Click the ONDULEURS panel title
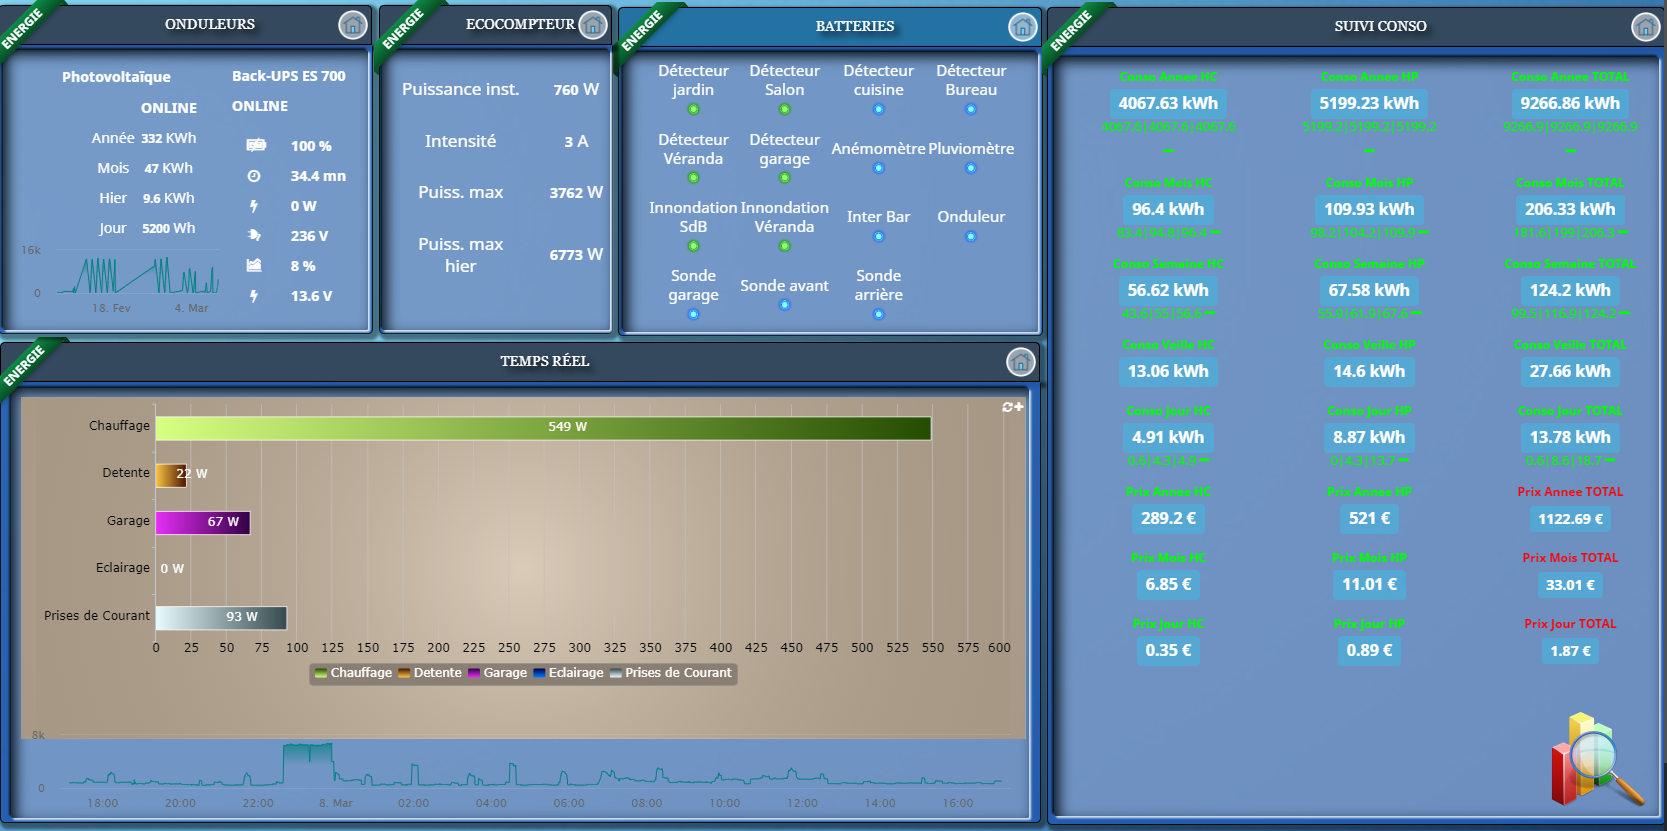1667x831 pixels. (x=210, y=24)
